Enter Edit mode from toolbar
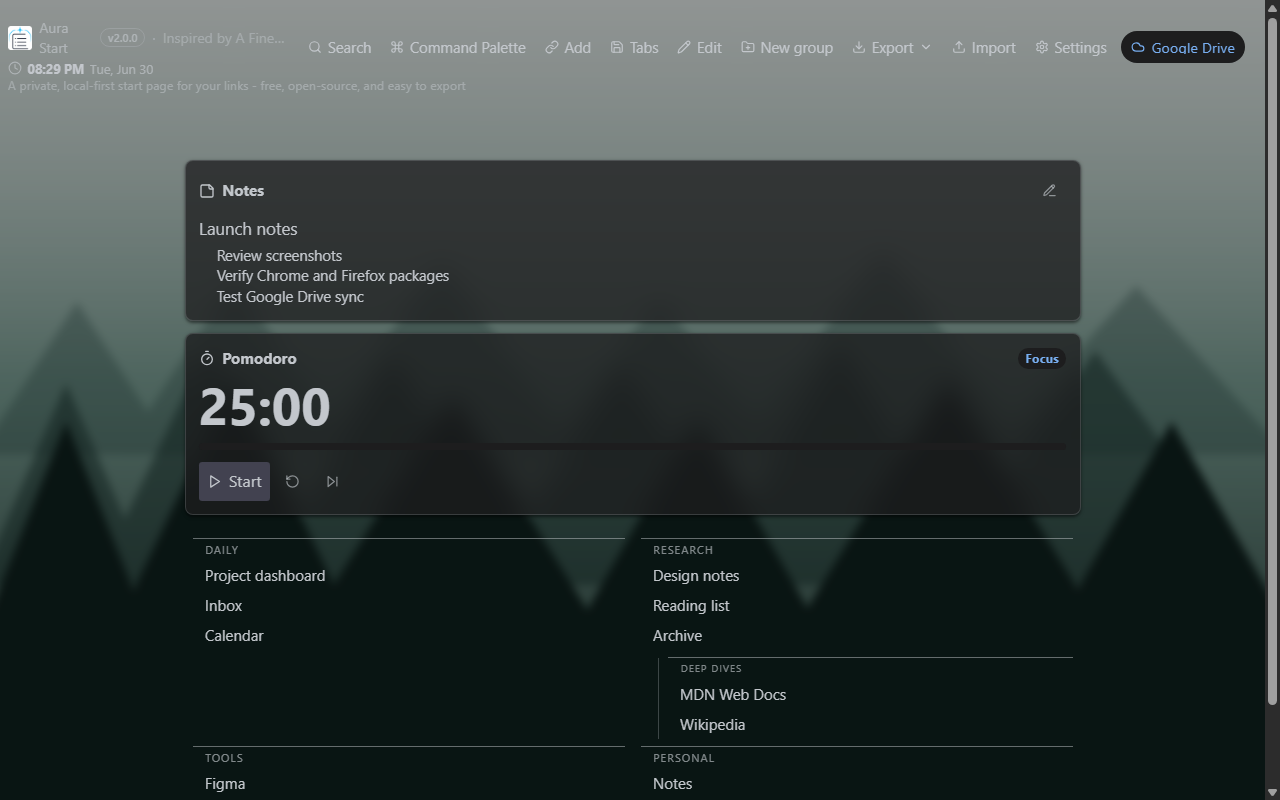 tap(699, 47)
